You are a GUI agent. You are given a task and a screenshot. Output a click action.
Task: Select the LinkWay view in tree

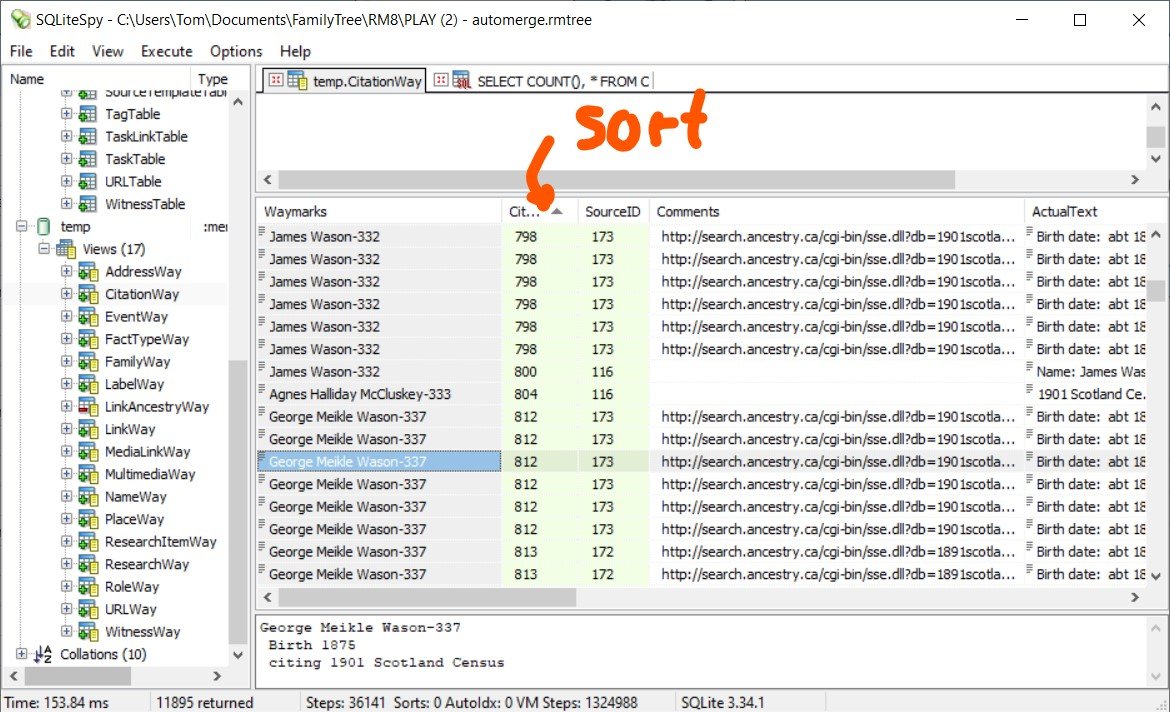130,429
